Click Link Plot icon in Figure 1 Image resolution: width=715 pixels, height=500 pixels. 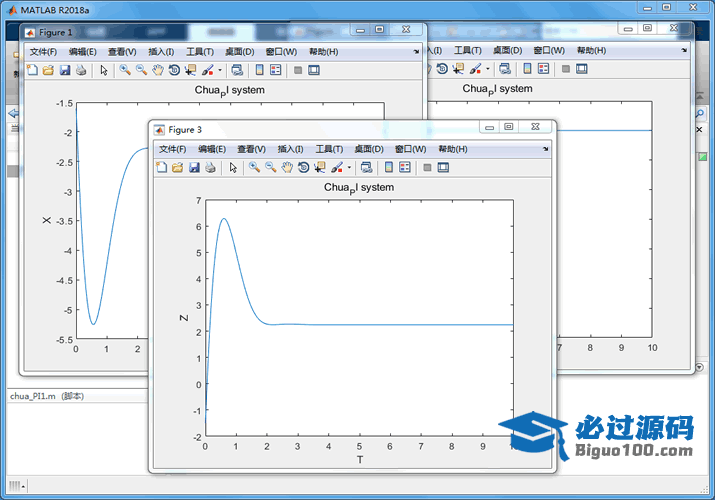[x=237, y=70]
